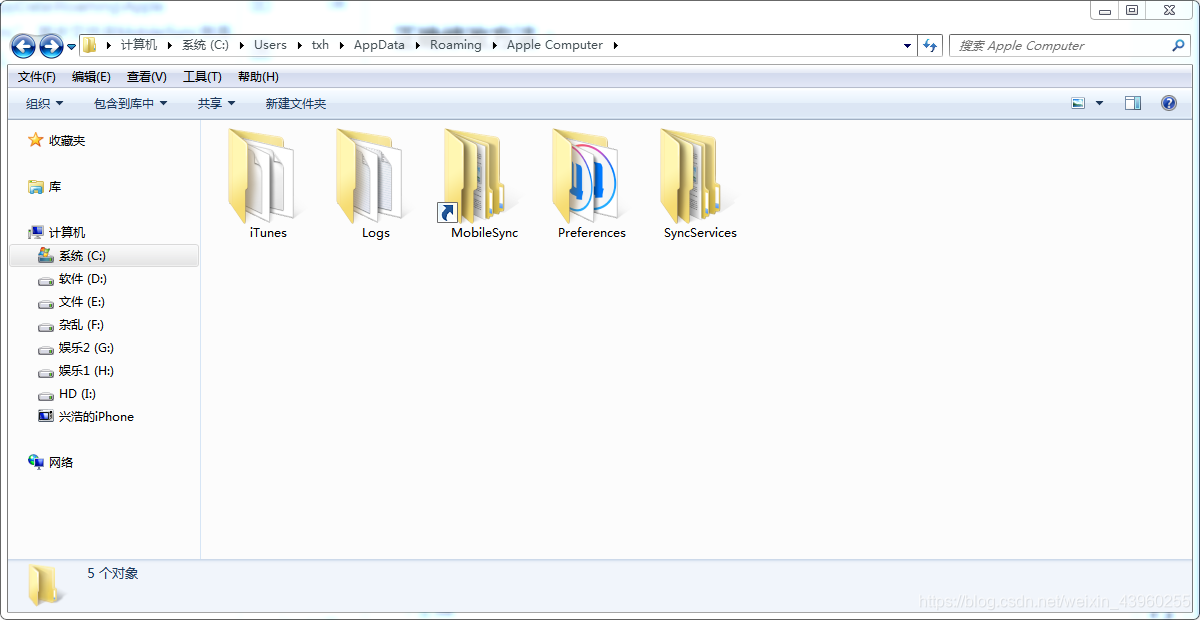Select 库 in the navigation pane
Image resolution: width=1200 pixels, height=620 pixels.
(45, 187)
